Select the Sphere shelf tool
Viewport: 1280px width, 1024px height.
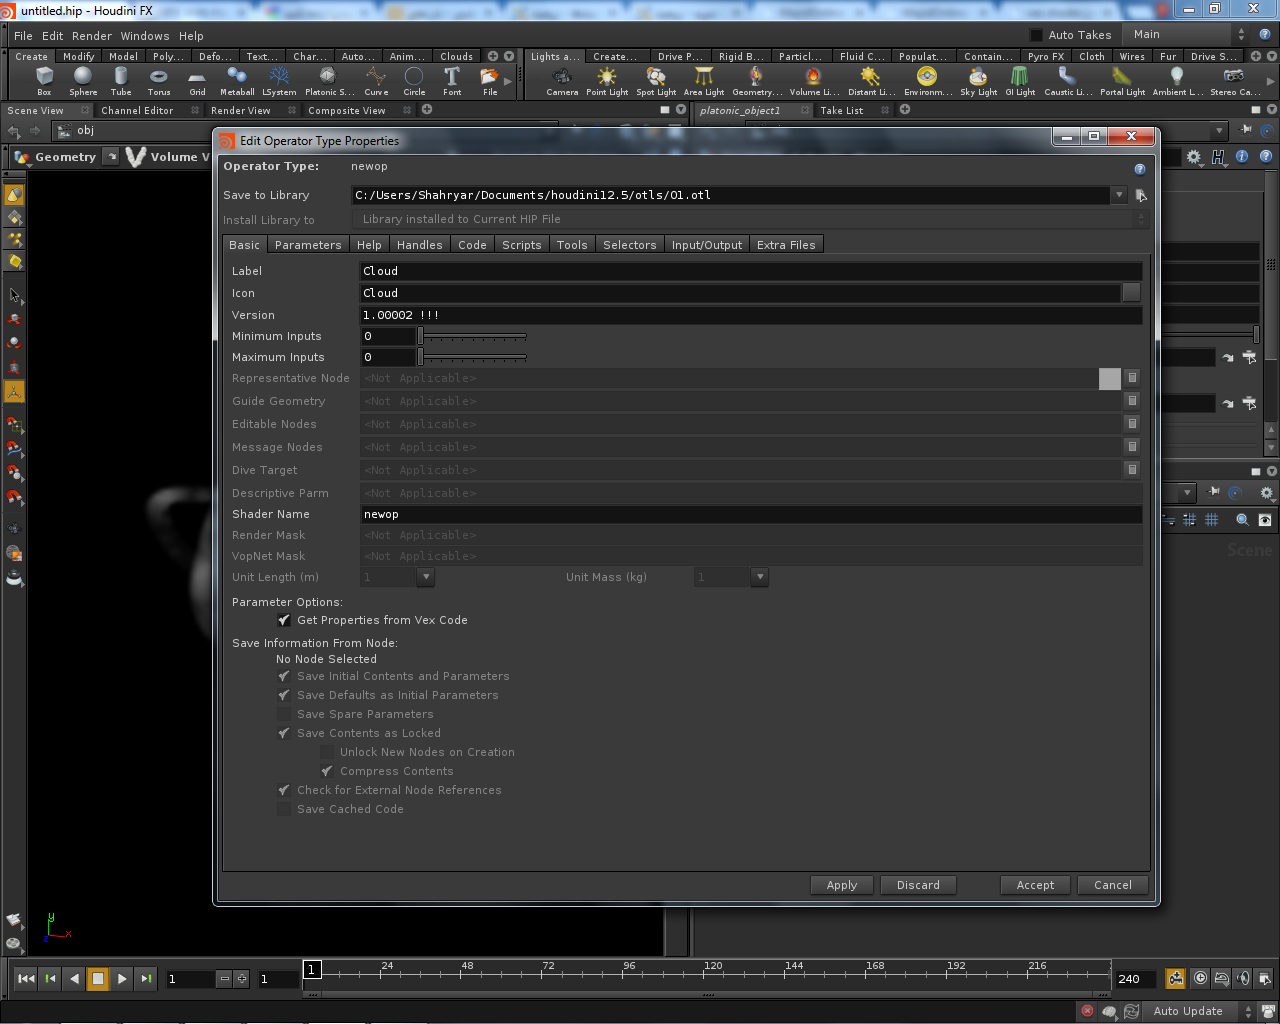(83, 81)
